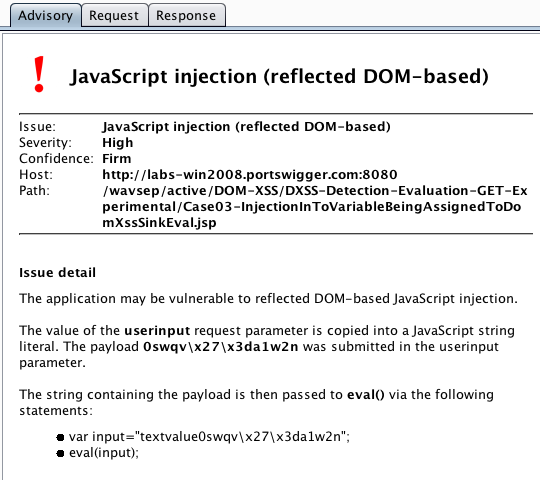Click the Issue detail heading
Image resolution: width=540 pixels, height=480 pixels.
point(58,273)
